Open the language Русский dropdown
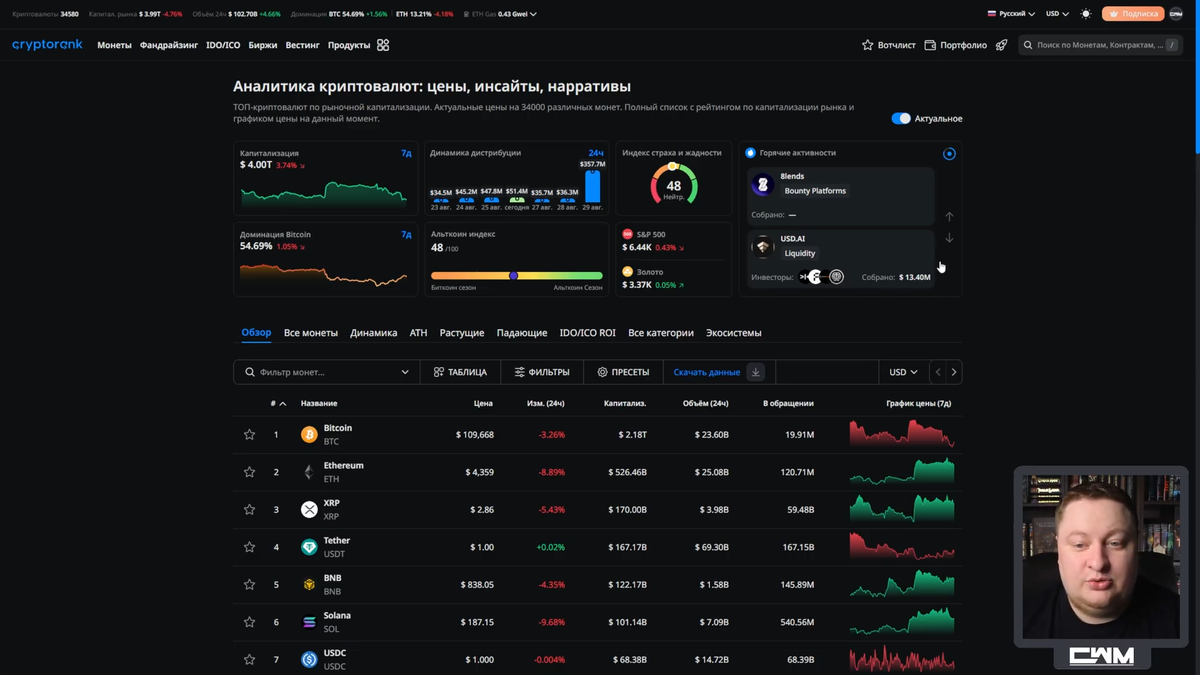Screen dimensions: 1200x675 point(1011,14)
